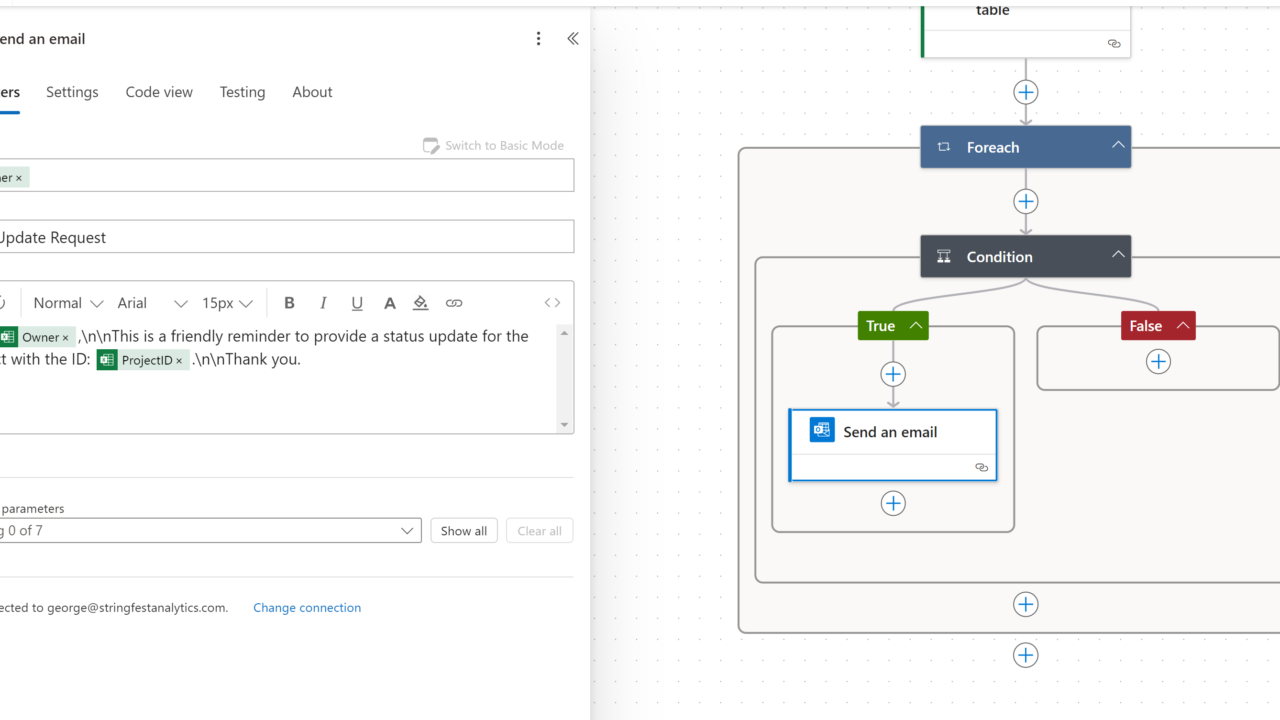
Task: Add an action above the Foreach node
Action: 1026,92
